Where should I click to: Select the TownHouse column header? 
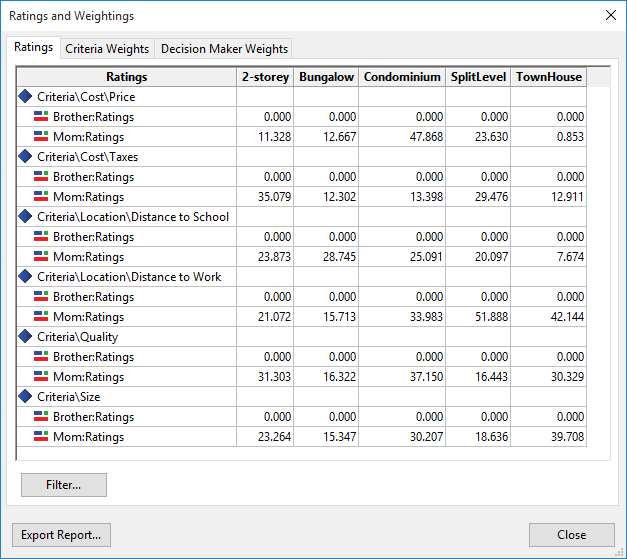(x=548, y=77)
